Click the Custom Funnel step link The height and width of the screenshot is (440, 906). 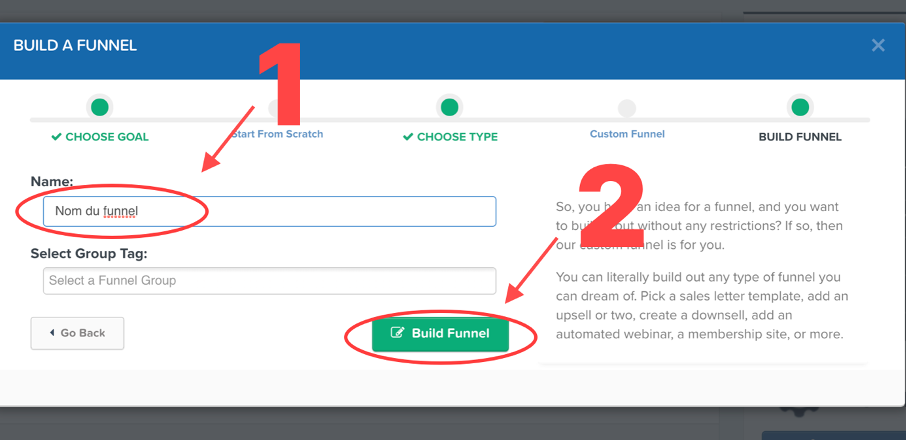pos(627,134)
